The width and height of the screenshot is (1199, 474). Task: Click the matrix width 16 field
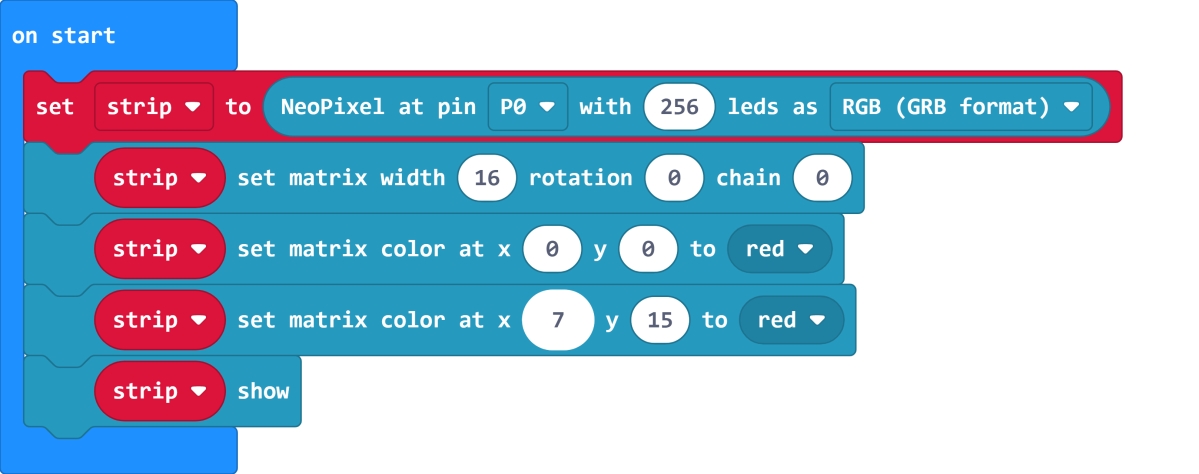pos(487,178)
